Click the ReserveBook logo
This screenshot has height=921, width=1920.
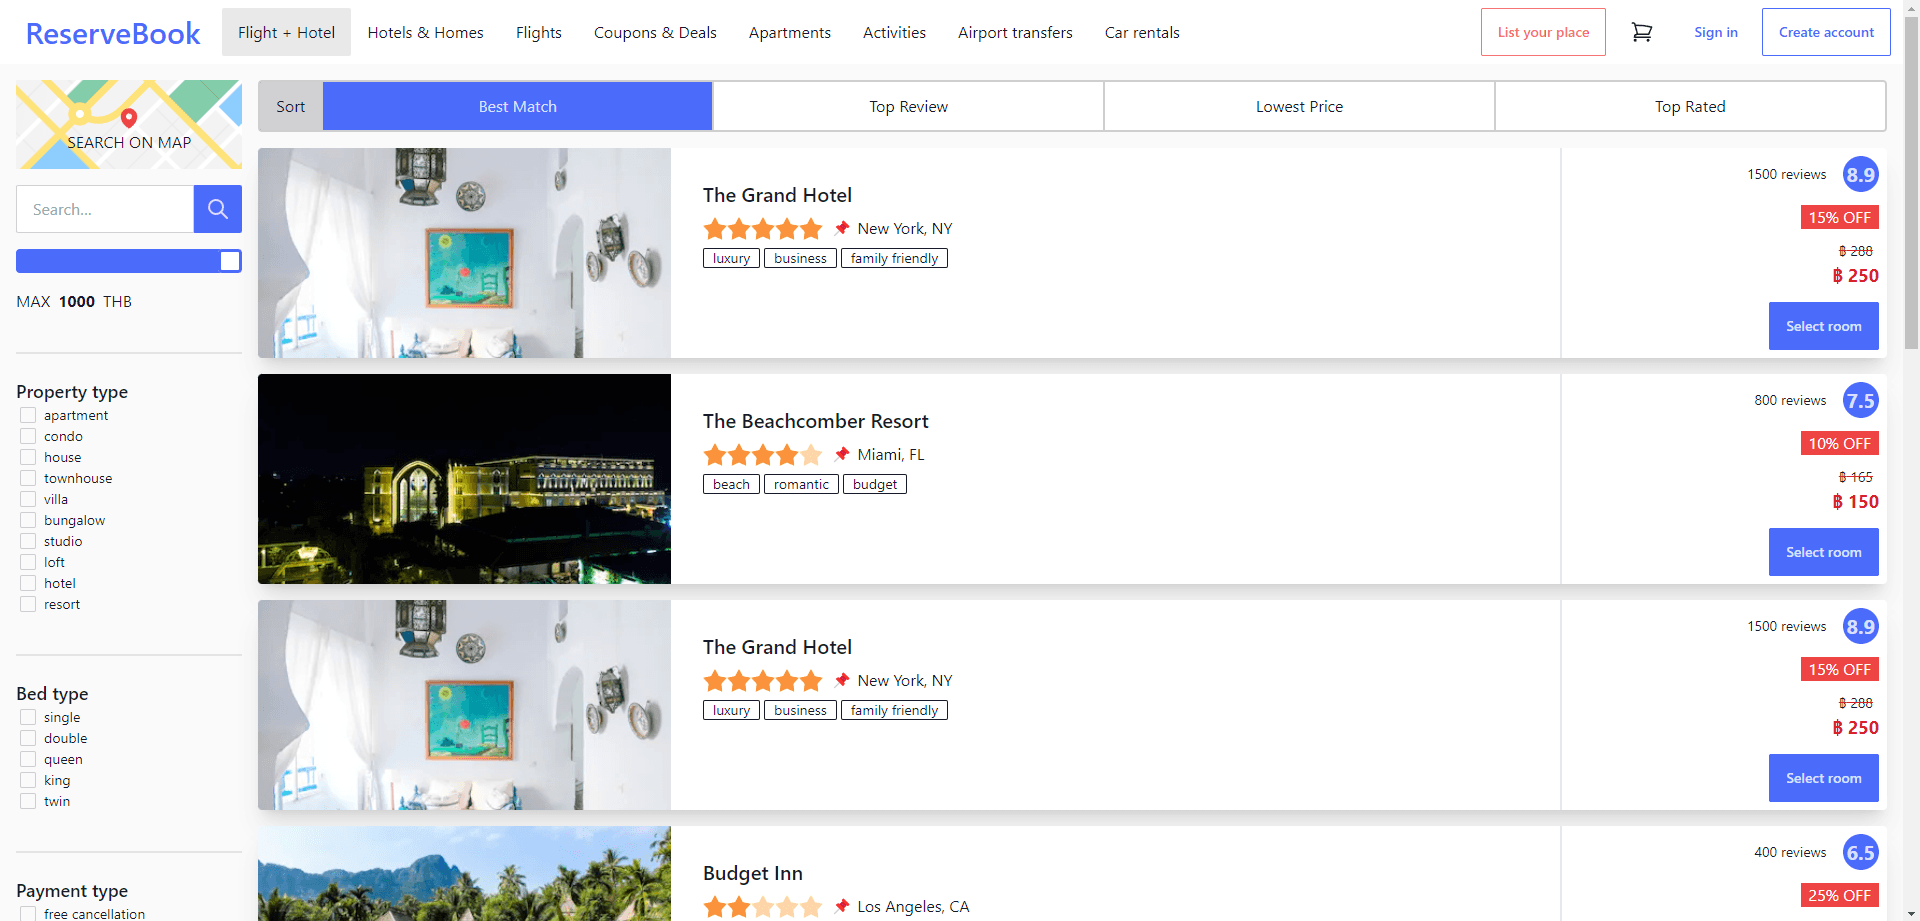pos(113,33)
